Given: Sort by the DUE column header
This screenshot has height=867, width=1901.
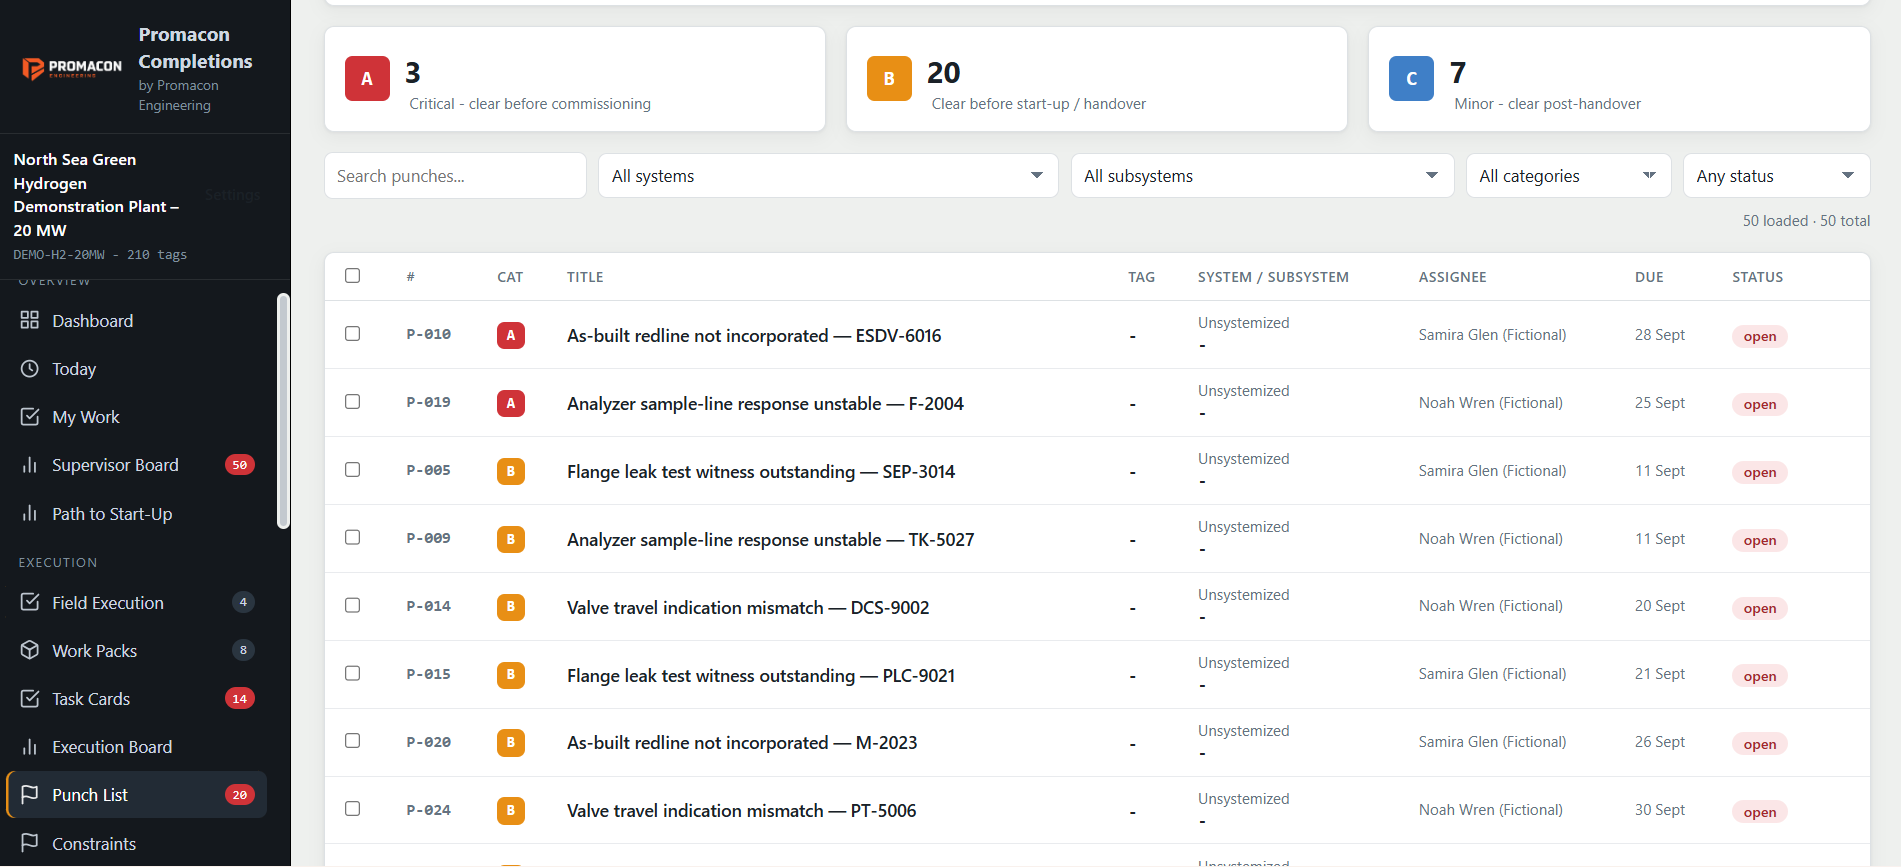Looking at the screenshot, I should 1649,277.
